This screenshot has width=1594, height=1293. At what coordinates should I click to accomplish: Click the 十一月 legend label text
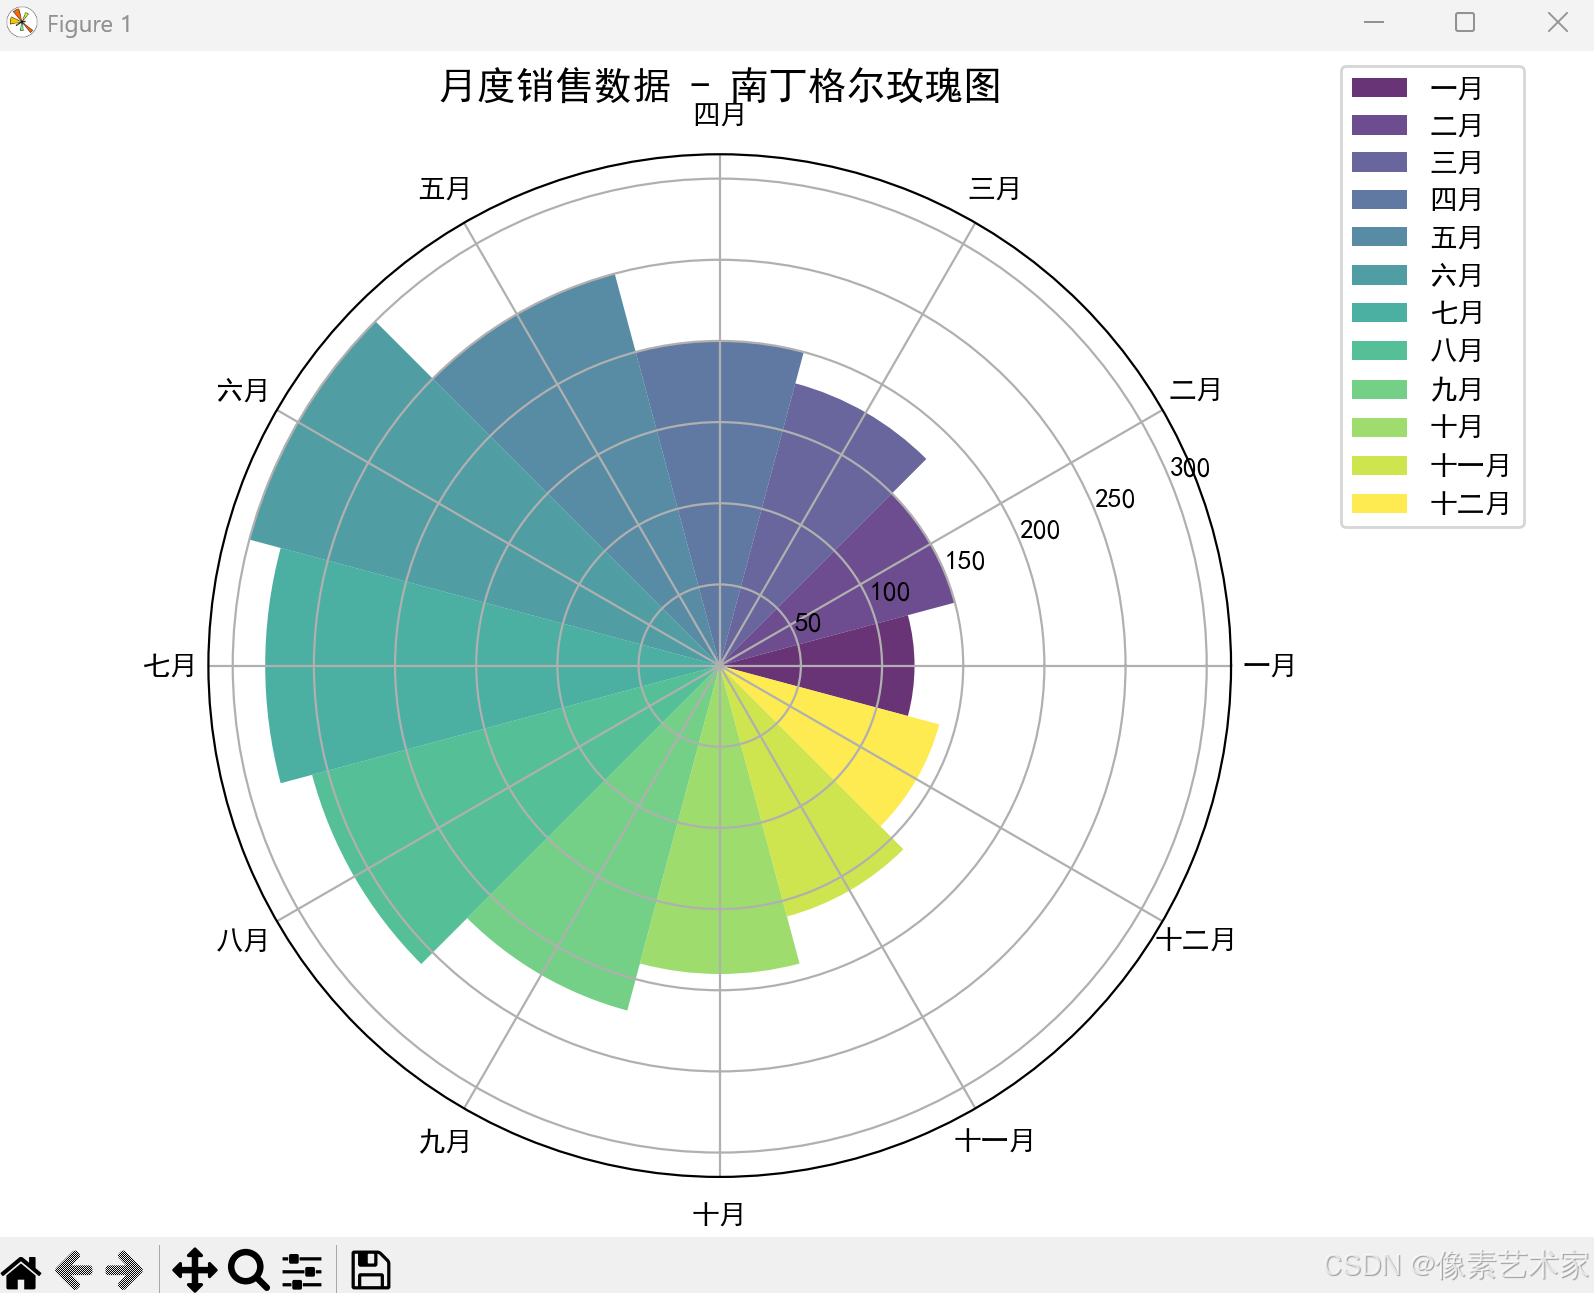[1470, 465]
